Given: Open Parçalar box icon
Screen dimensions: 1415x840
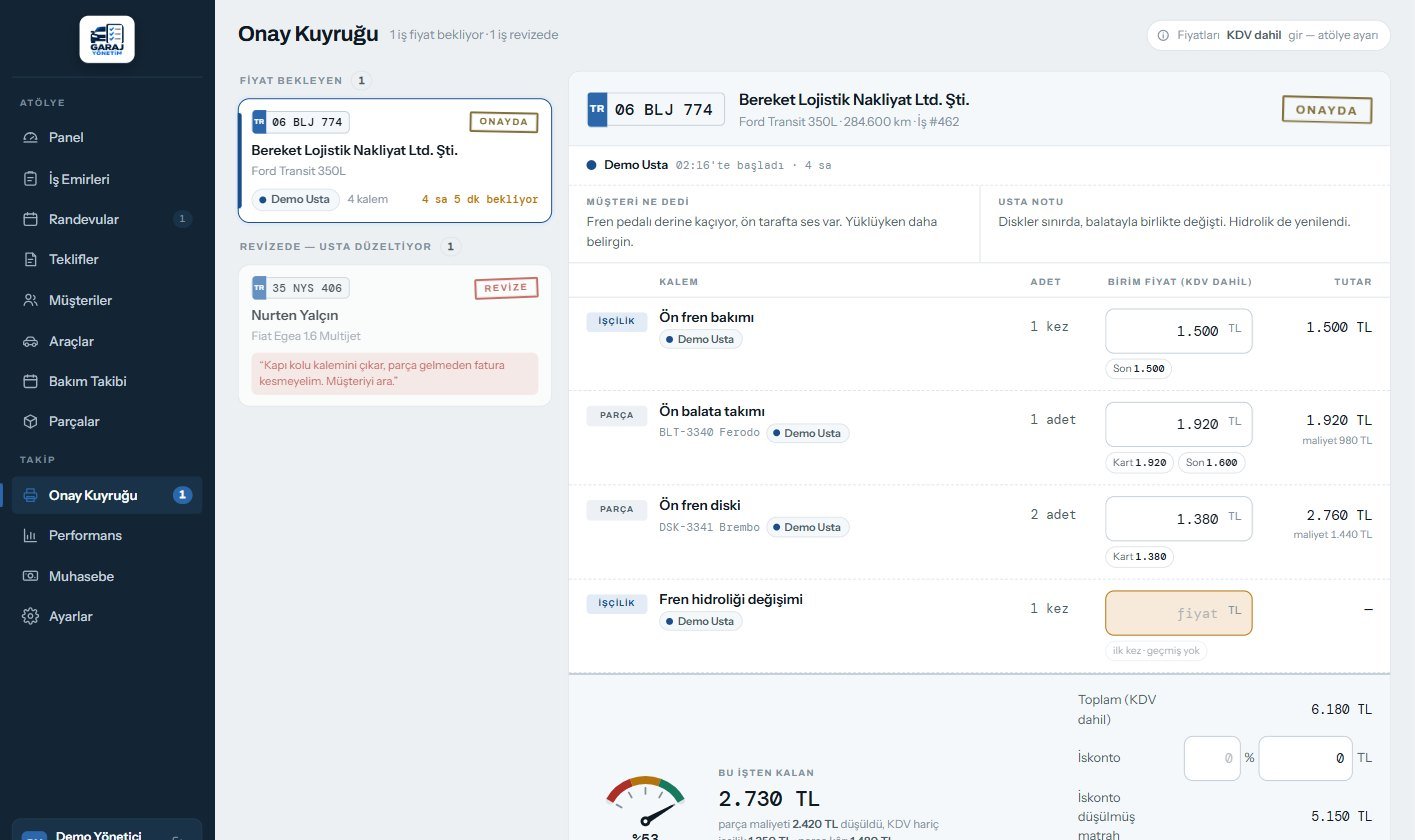Looking at the screenshot, I should coord(30,421).
